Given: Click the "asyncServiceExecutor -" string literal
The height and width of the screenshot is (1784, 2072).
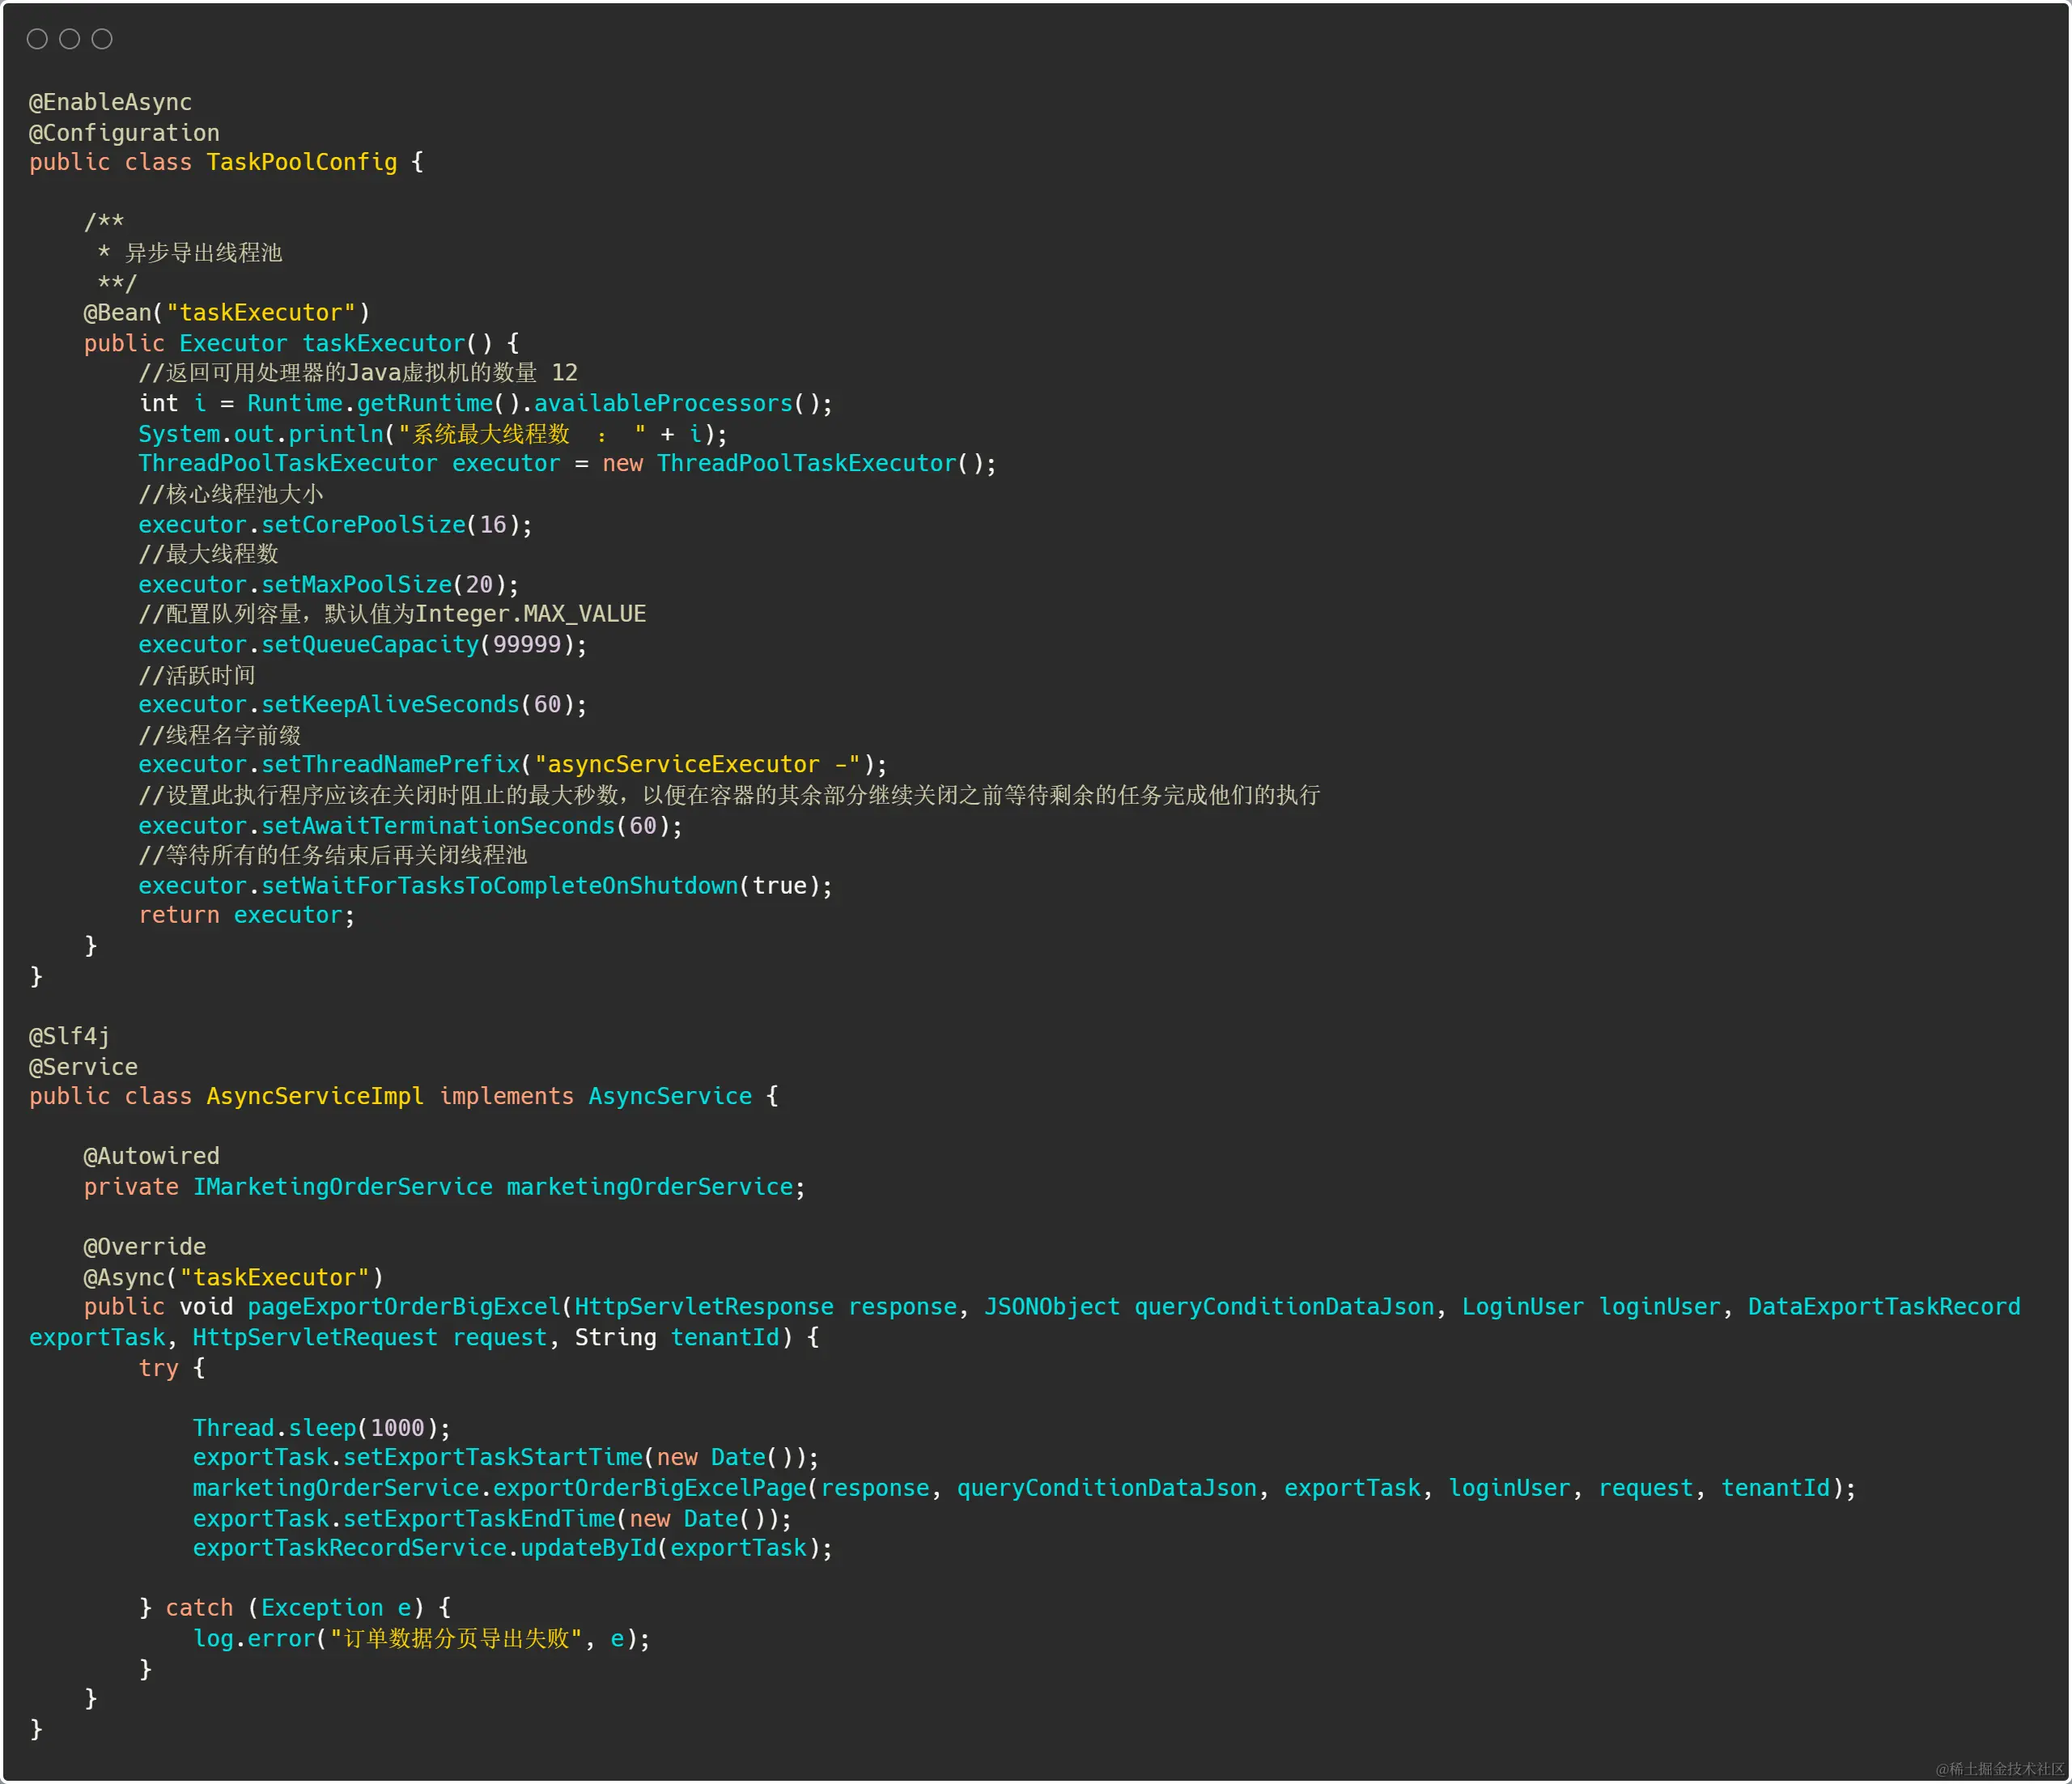Looking at the screenshot, I should click(x=697, y=764).
